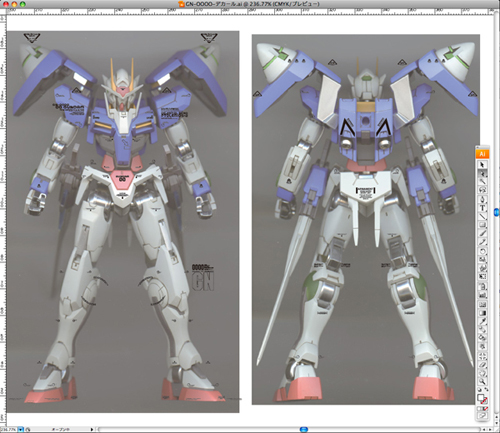
Task: Click the orange AI toolbar header
Action: click(482, 154)
